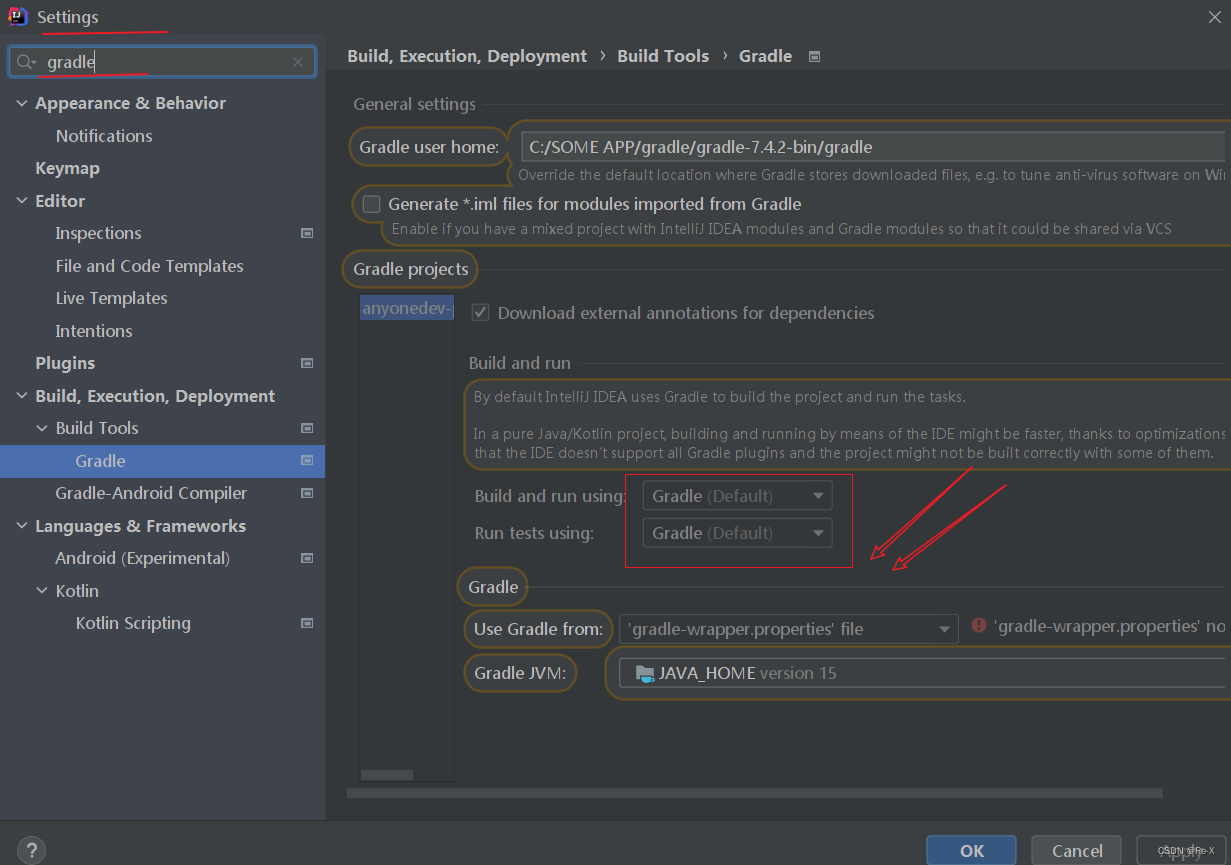Image resolution: width=1231 pixels, height=865 pixels.
Task: Click the project-level icon beside Inspections
Action: pyautogui.click(x=307, y=233)
